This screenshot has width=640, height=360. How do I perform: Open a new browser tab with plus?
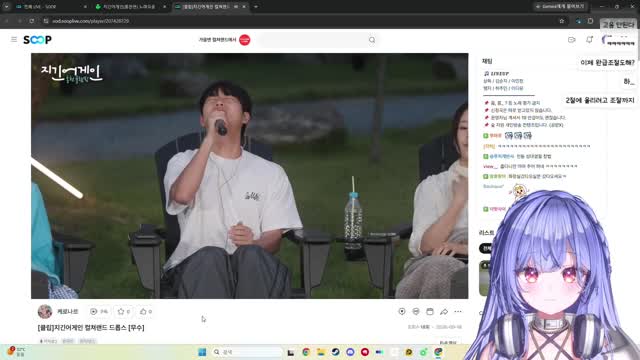[x=256, y=7]
